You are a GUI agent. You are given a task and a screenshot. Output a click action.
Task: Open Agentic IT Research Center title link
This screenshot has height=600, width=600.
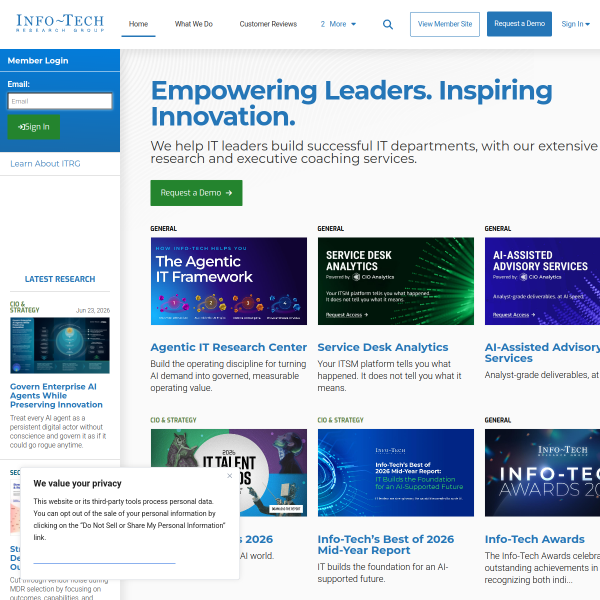(228, 347)
